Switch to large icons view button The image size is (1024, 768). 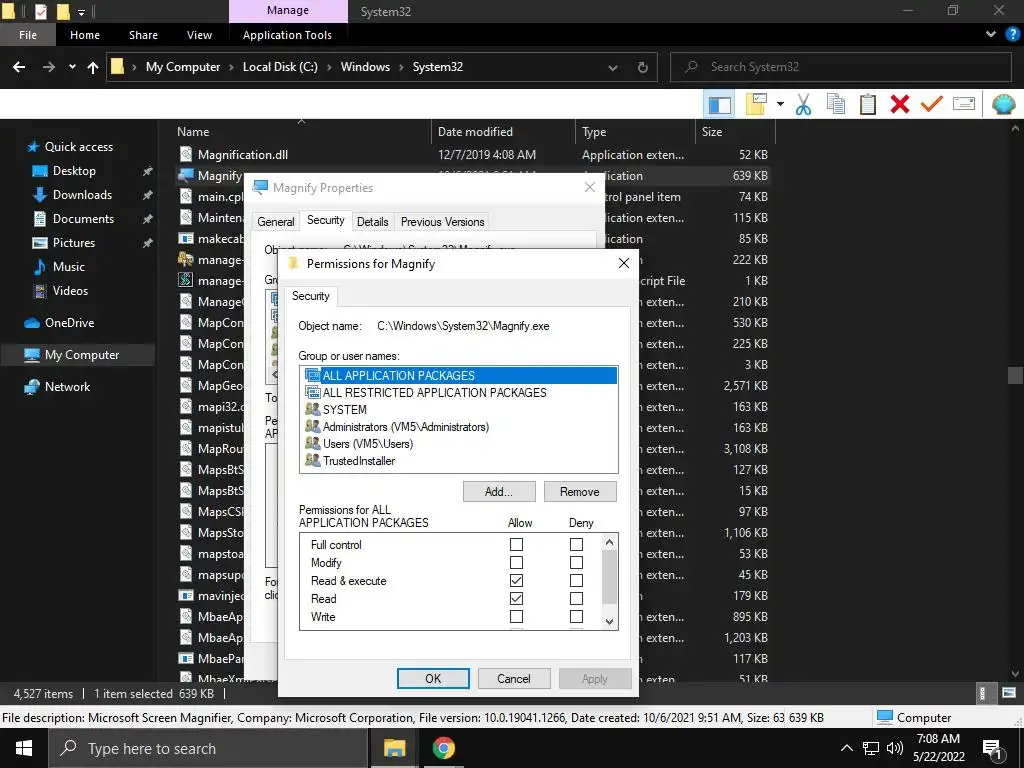point(1008,693)
